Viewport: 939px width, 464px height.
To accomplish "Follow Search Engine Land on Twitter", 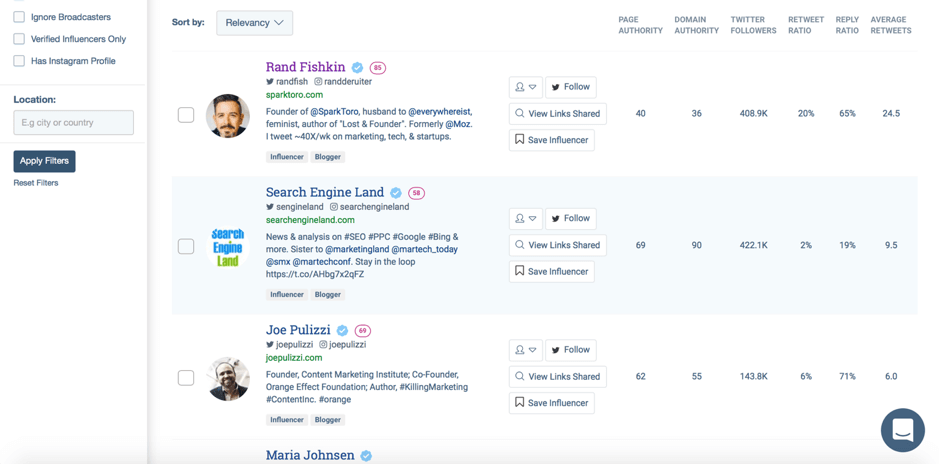I will [x=571, y=219].
